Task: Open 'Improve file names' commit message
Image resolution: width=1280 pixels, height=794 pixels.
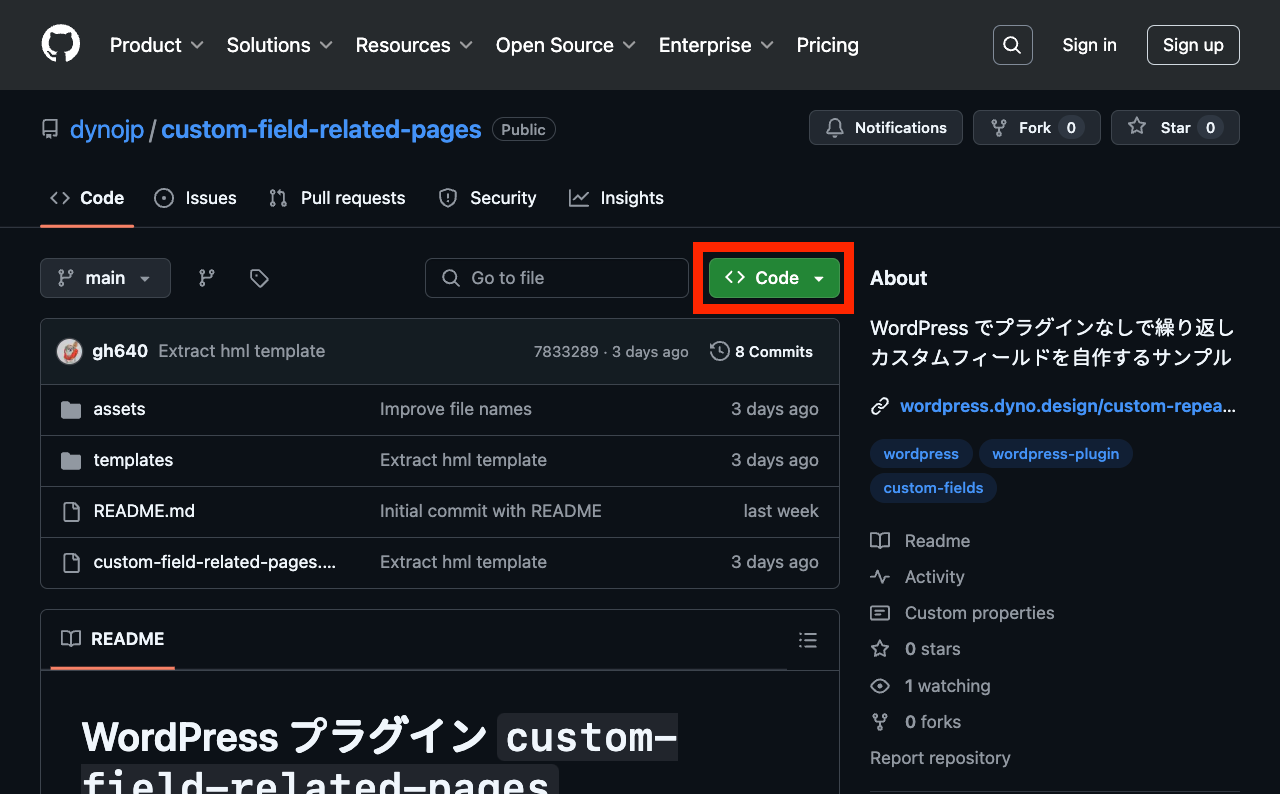Action: (456, 409)
